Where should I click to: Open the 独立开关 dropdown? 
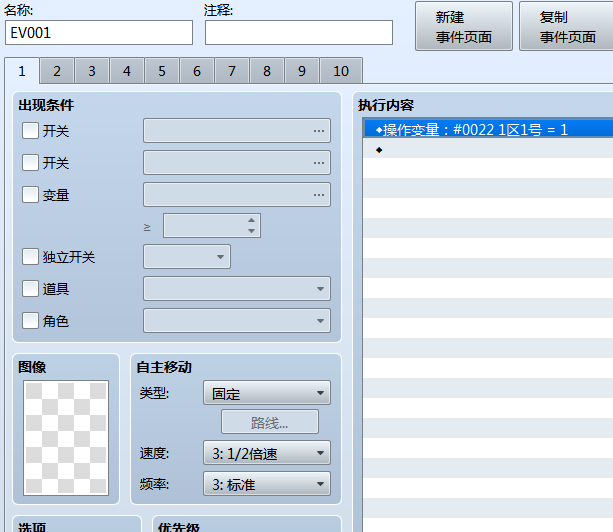point(187,257)
